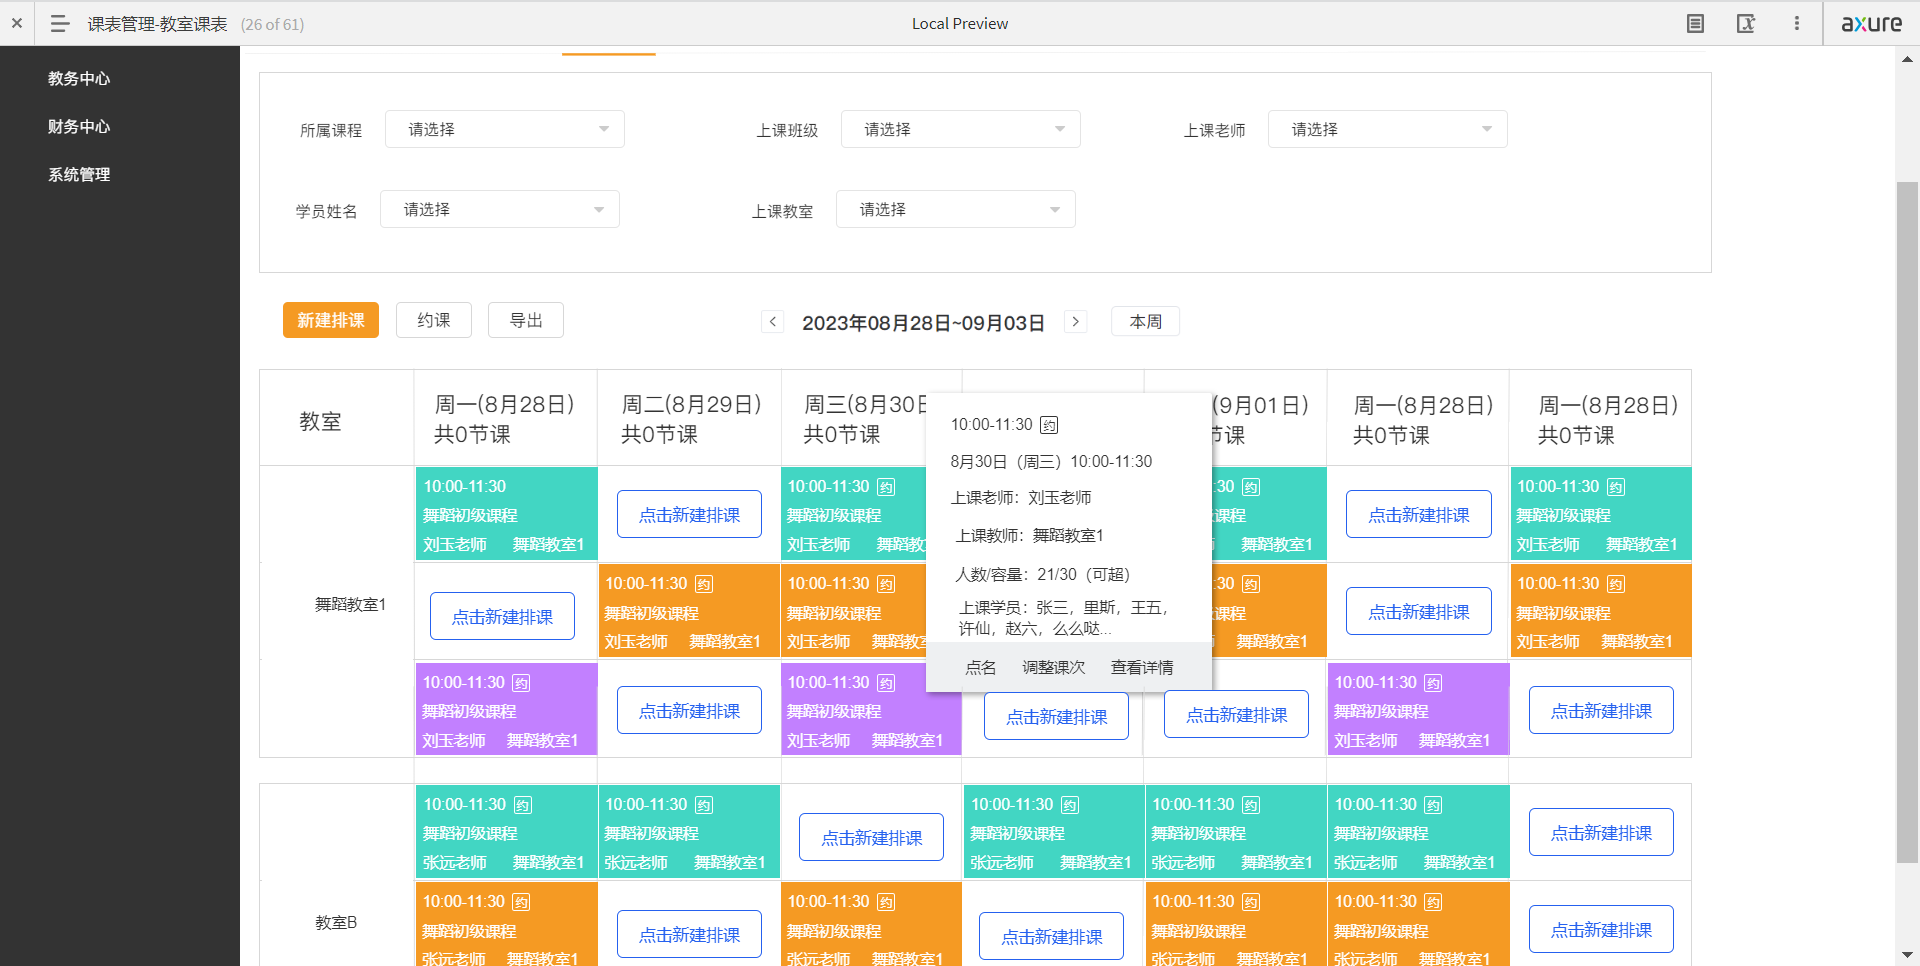
Task: Open 教务中心 in the sidebar
Action: tap(79, 78)
